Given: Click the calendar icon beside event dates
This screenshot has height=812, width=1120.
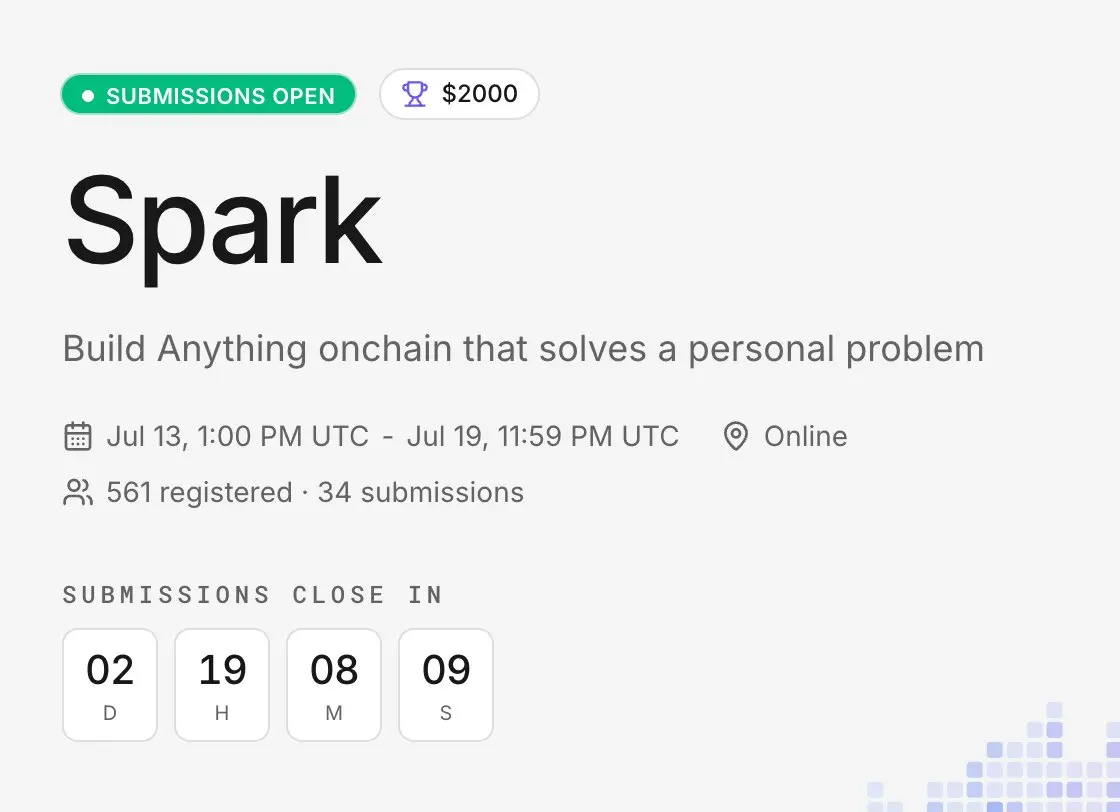Looking at the screenshot, I should point(78,436).
